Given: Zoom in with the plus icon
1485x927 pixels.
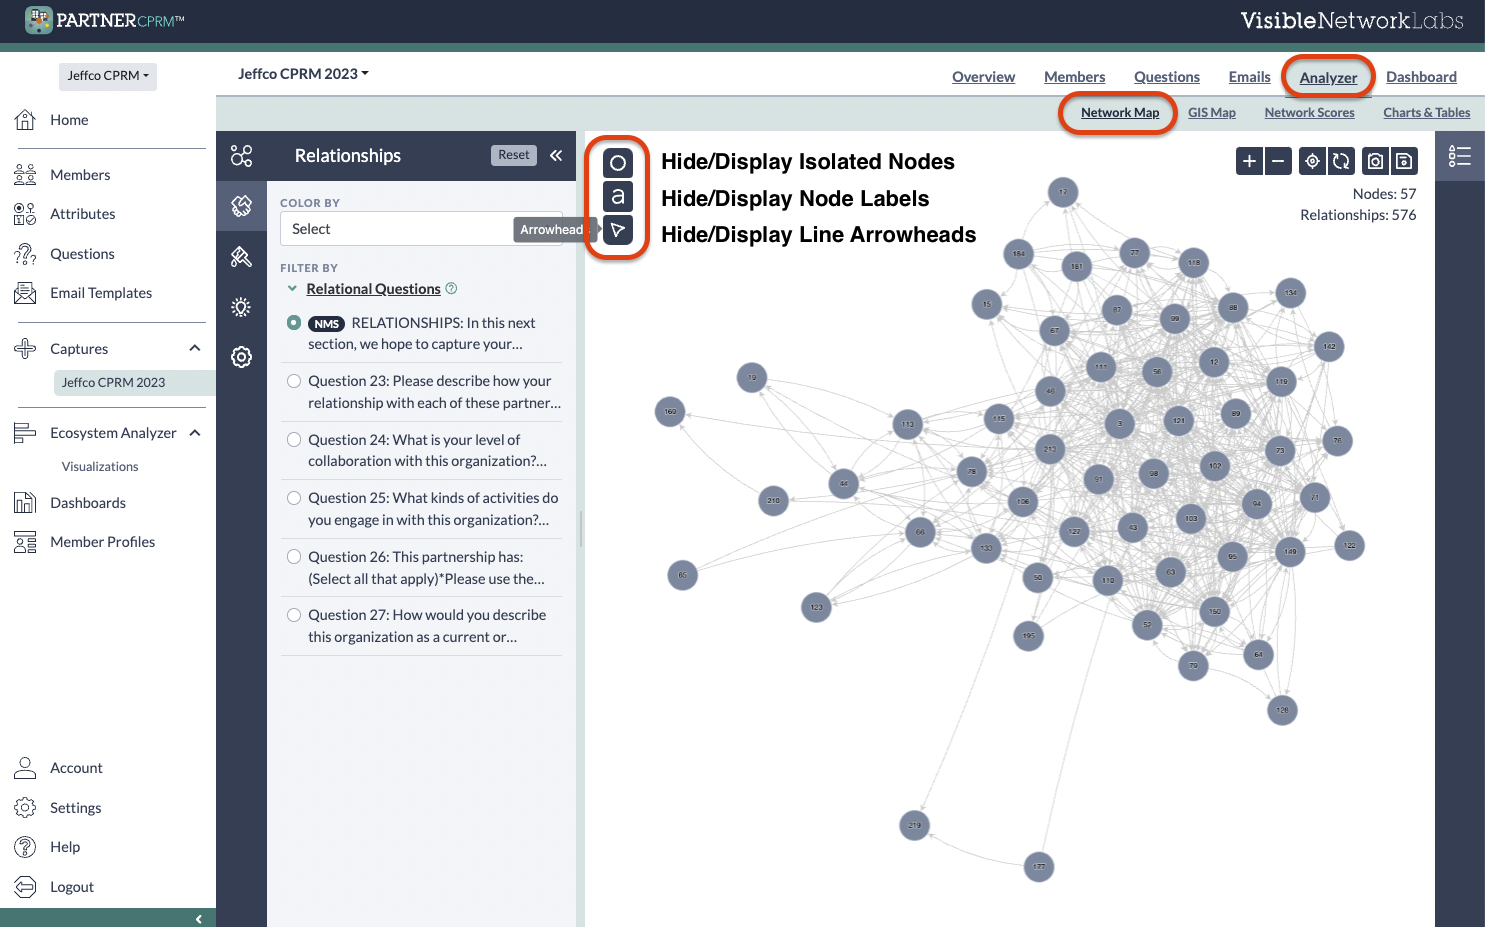Looking at the screenshot, I should point(1249,161).
